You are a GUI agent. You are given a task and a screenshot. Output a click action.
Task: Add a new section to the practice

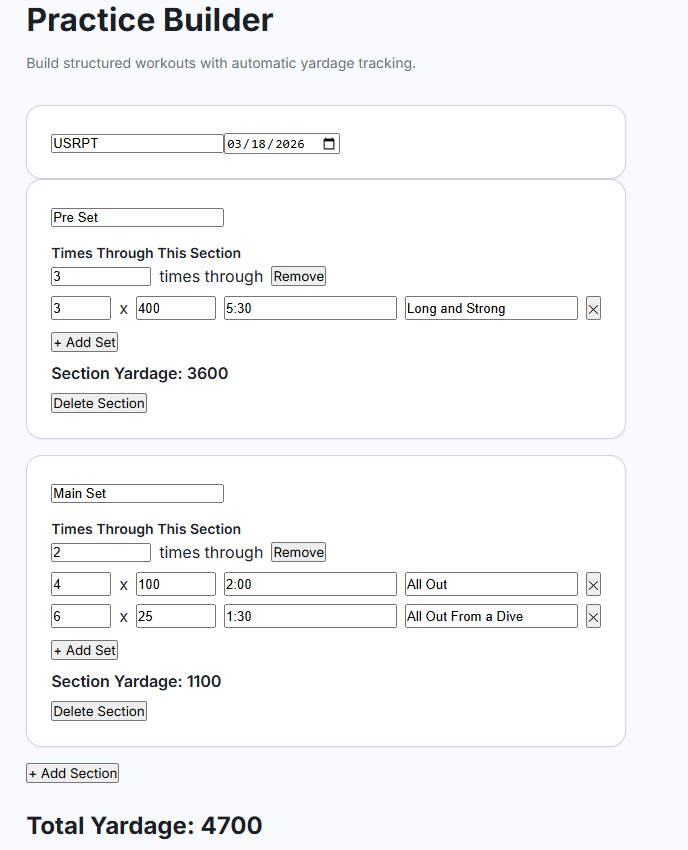pyautogui.click(x=72, y=772)
